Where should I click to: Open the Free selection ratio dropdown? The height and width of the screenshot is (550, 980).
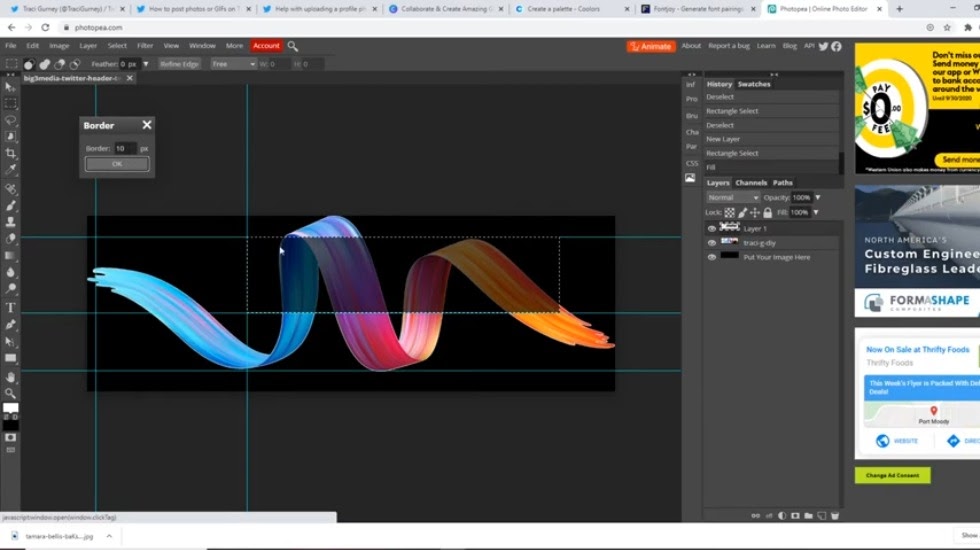[232, 64]
